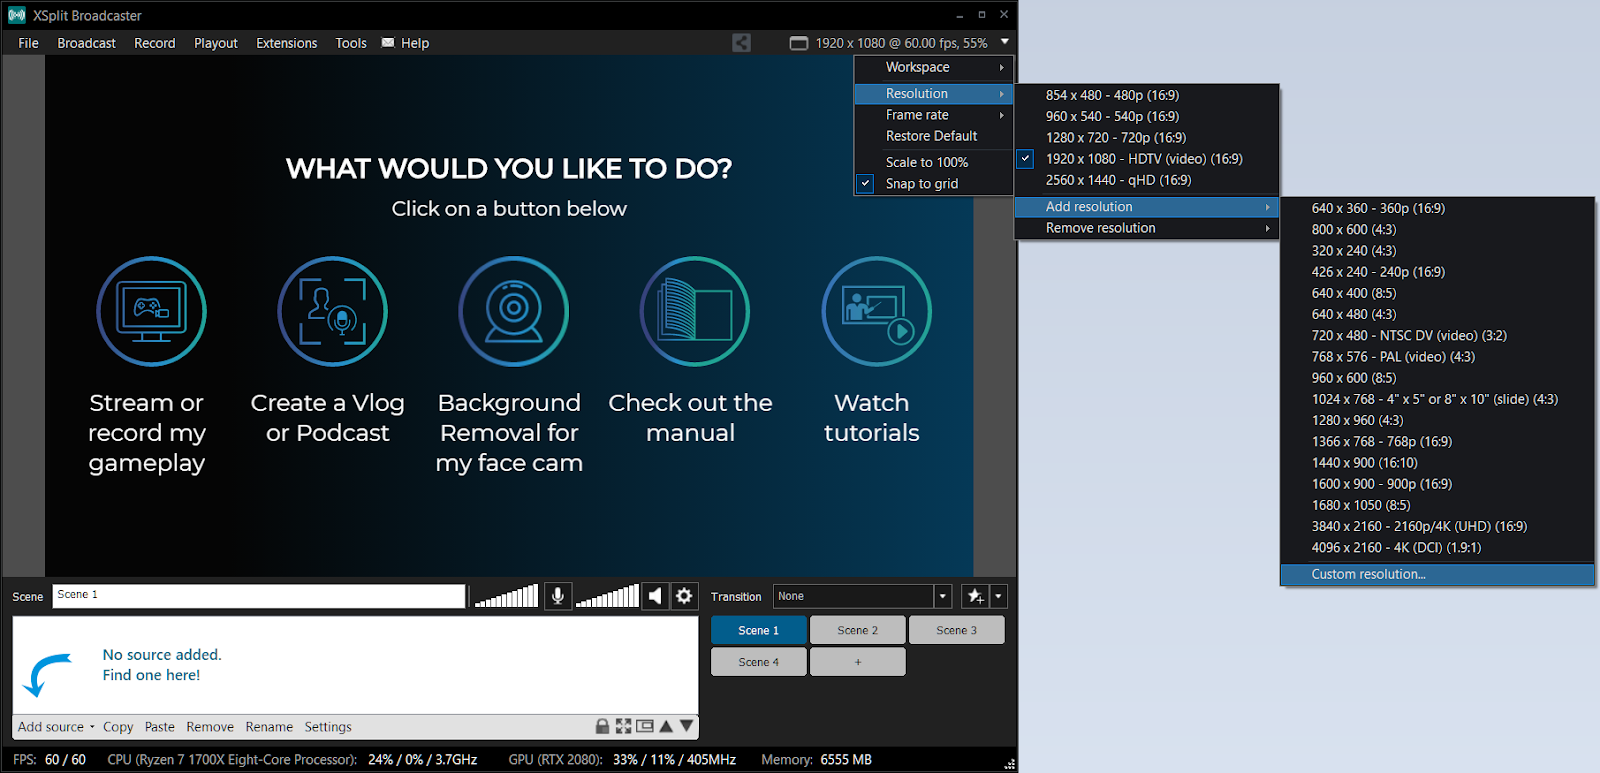The width and height of the screenshot is (1600, 773).
Task: Move source up with triangle icon
Action: pos(666,726)
